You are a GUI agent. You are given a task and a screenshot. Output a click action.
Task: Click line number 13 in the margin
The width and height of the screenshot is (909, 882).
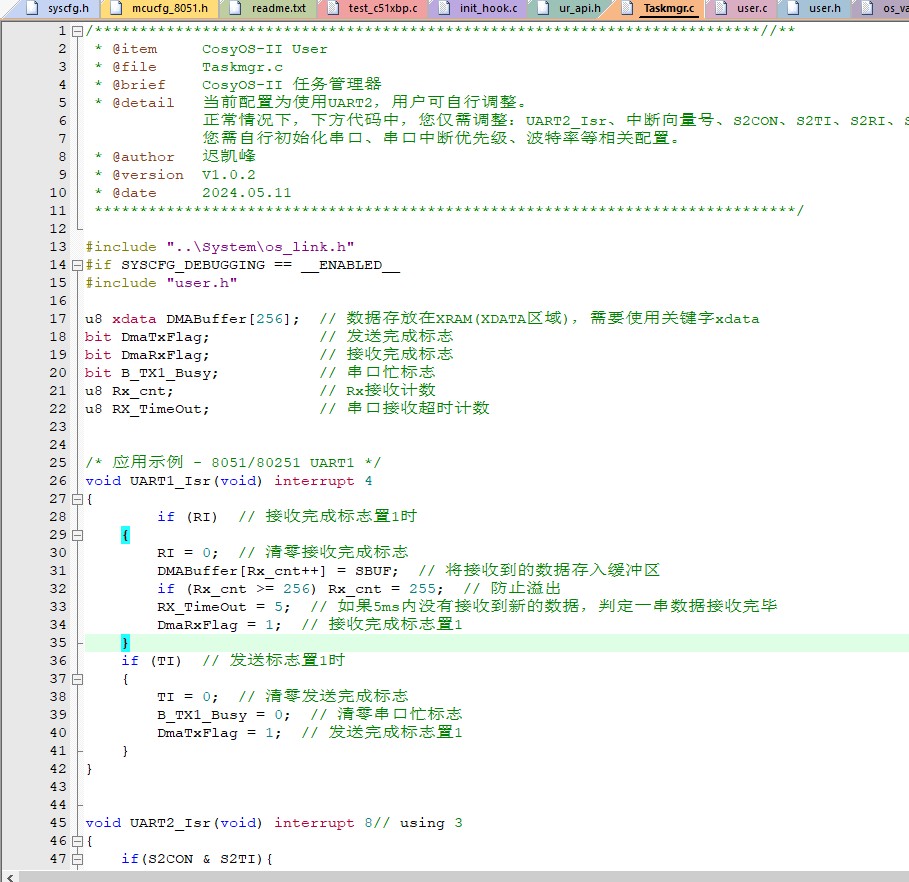pos(58,247)
